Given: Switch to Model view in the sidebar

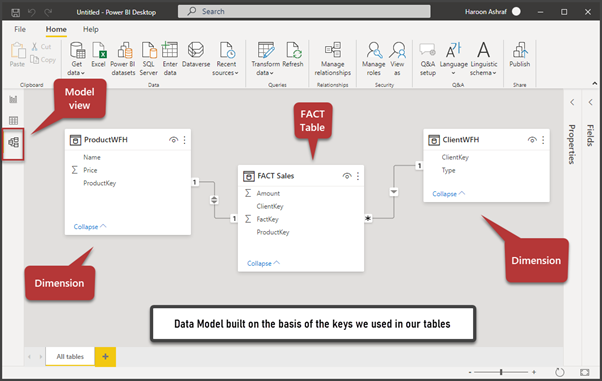Looking at the screenshot, I should pos(13,143).
